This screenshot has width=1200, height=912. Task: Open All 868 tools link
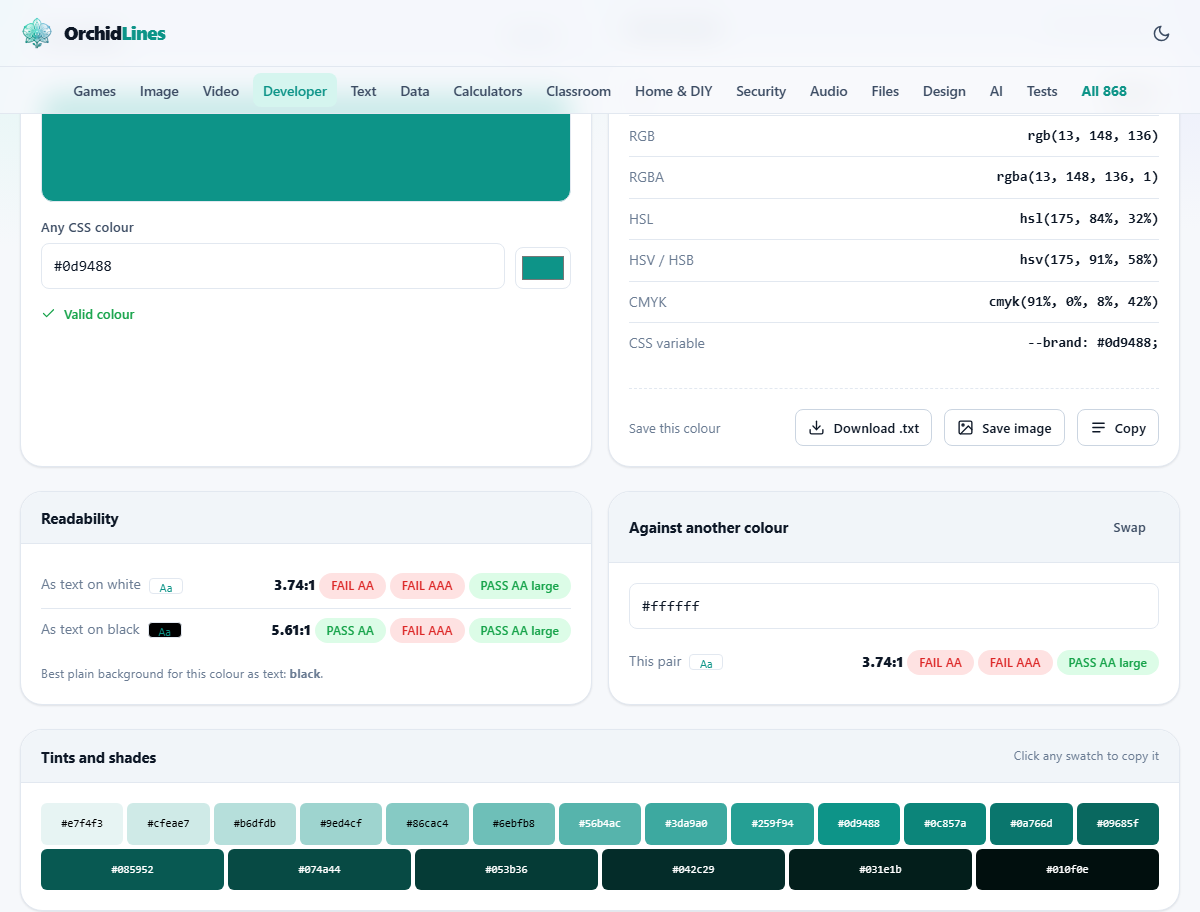(x=1104, y=91)
